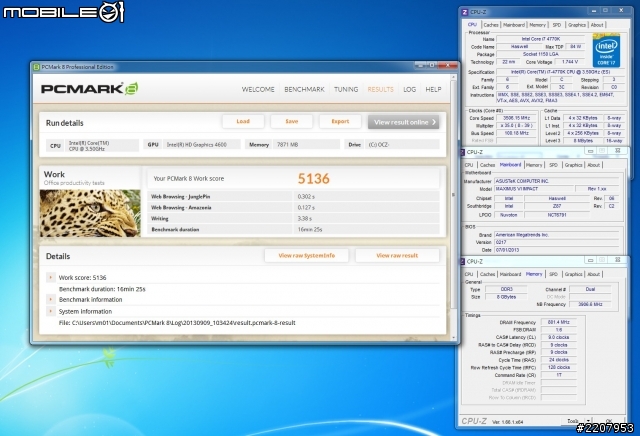Select Graphics tab in CPU-Z Motherboard window

coord(573,165)
